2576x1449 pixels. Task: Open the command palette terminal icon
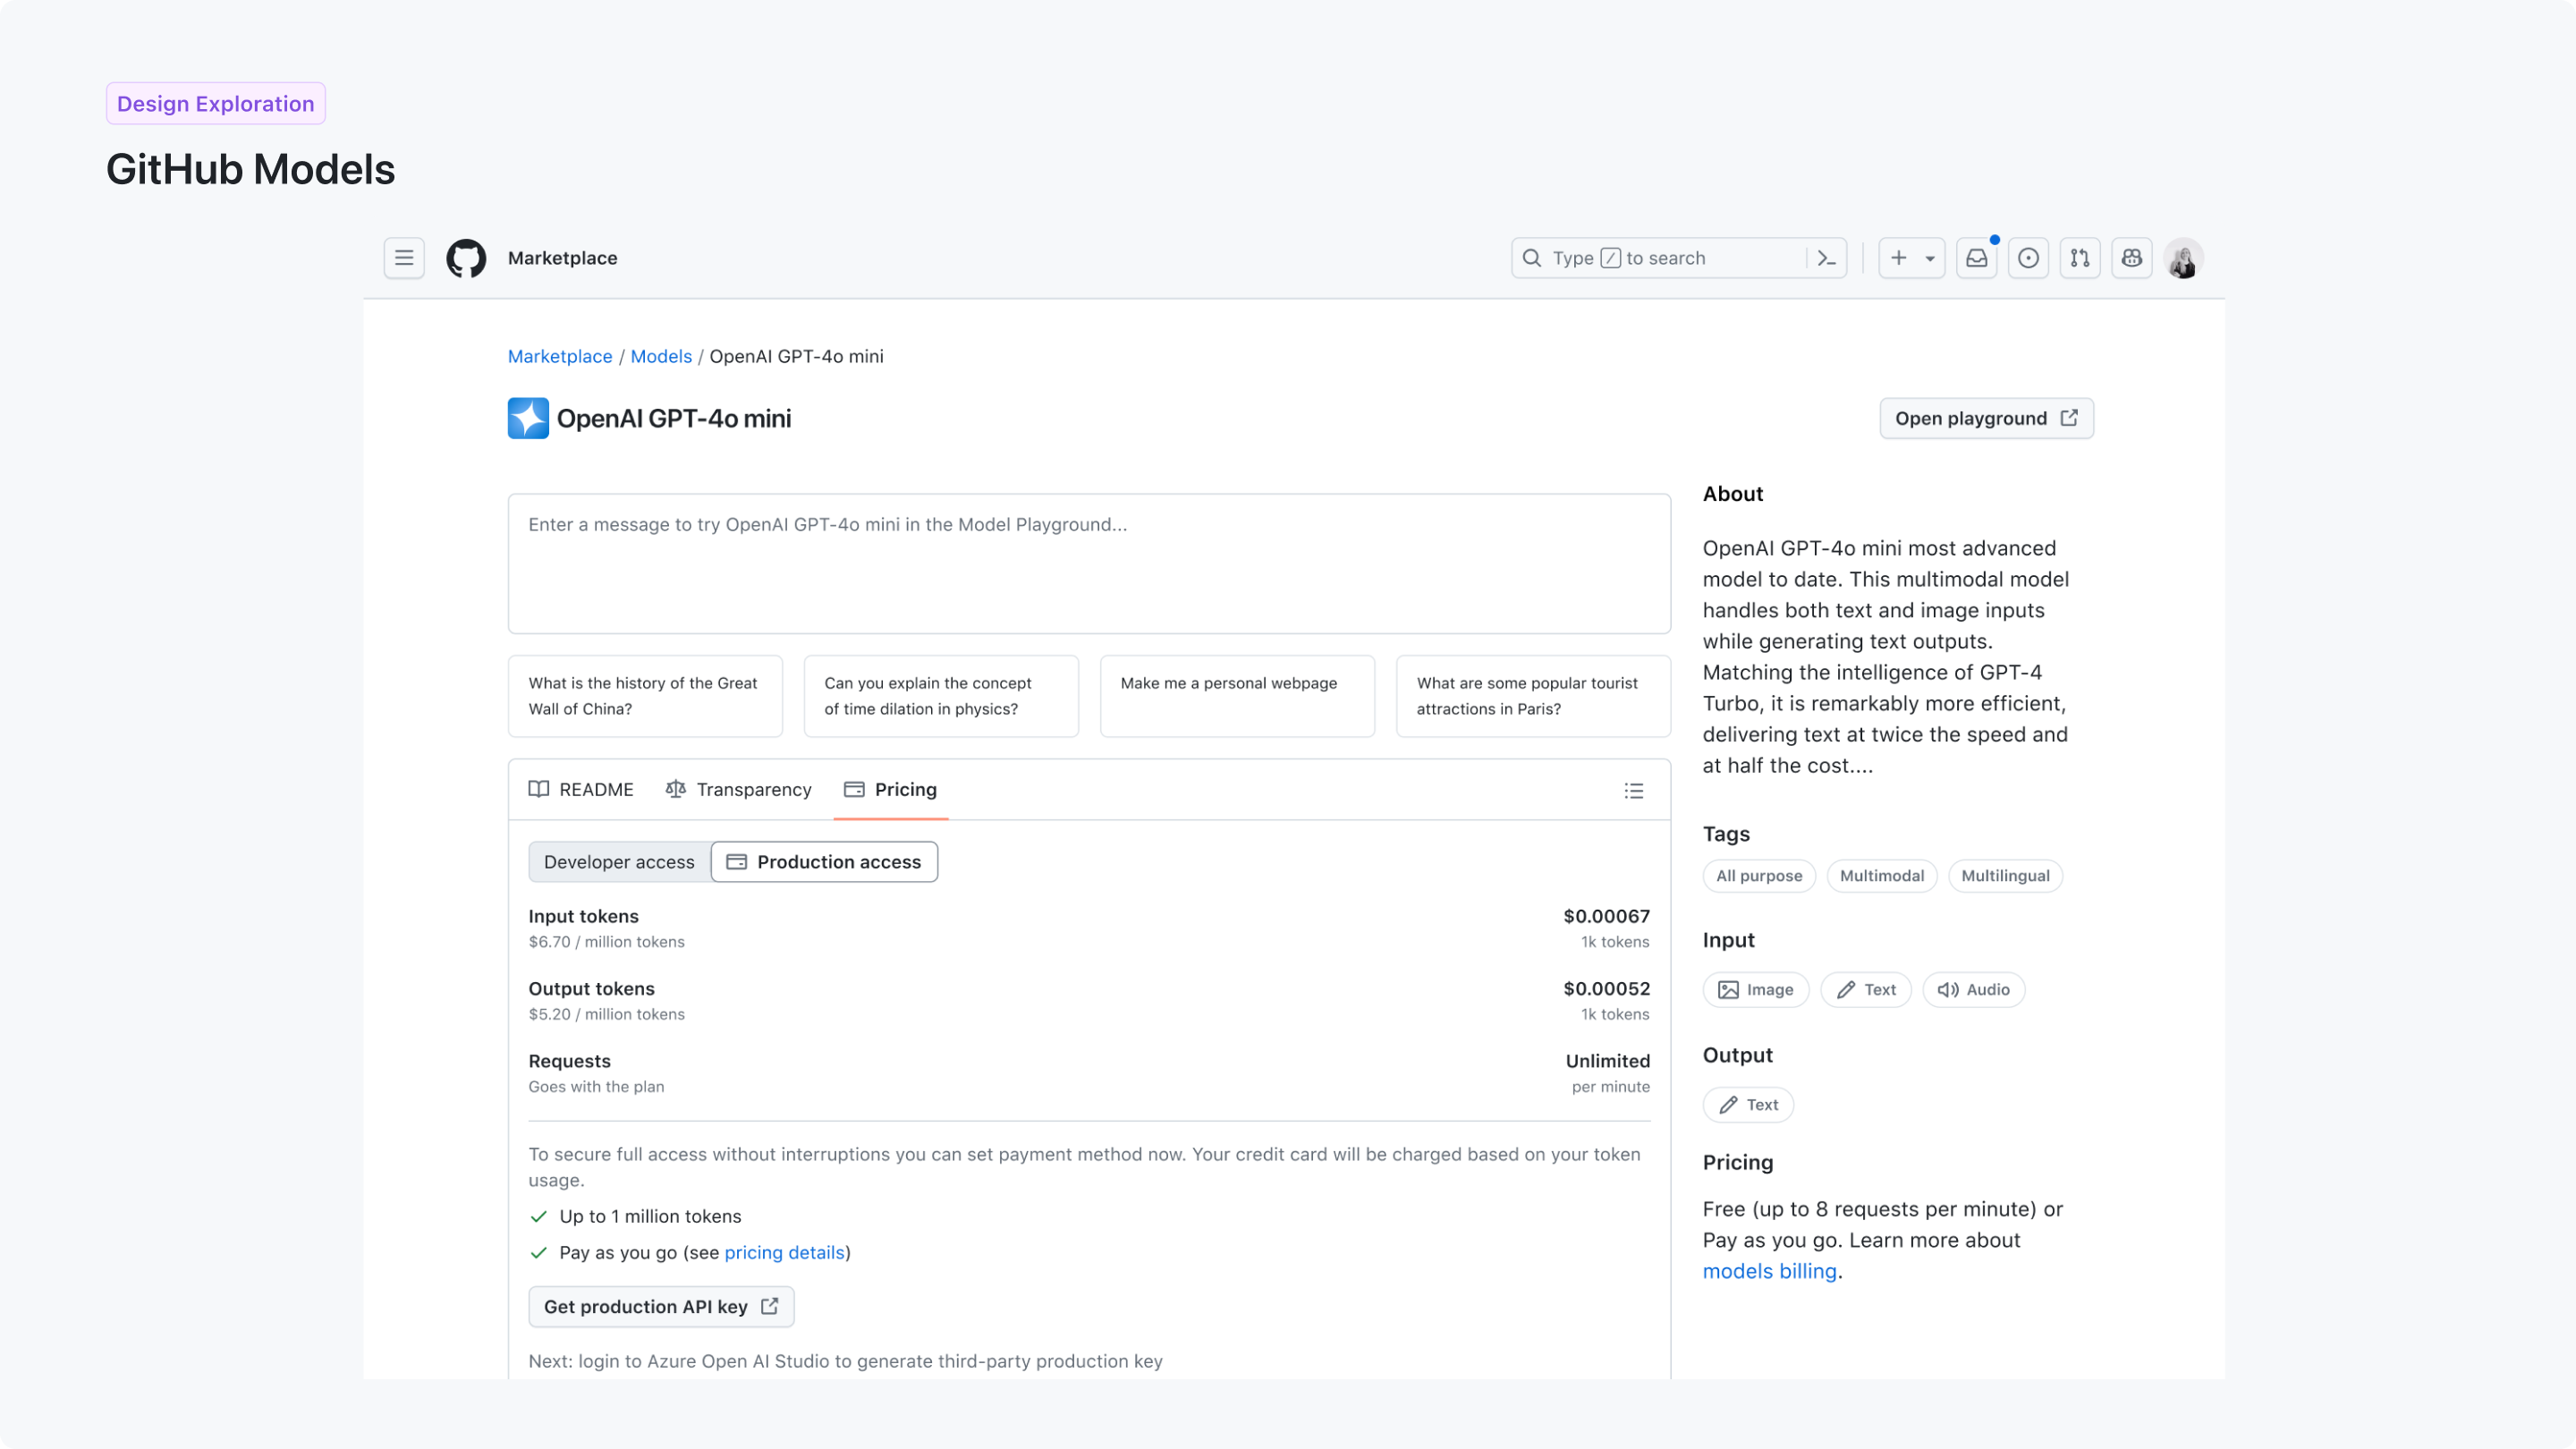(x=1826, y=258)
